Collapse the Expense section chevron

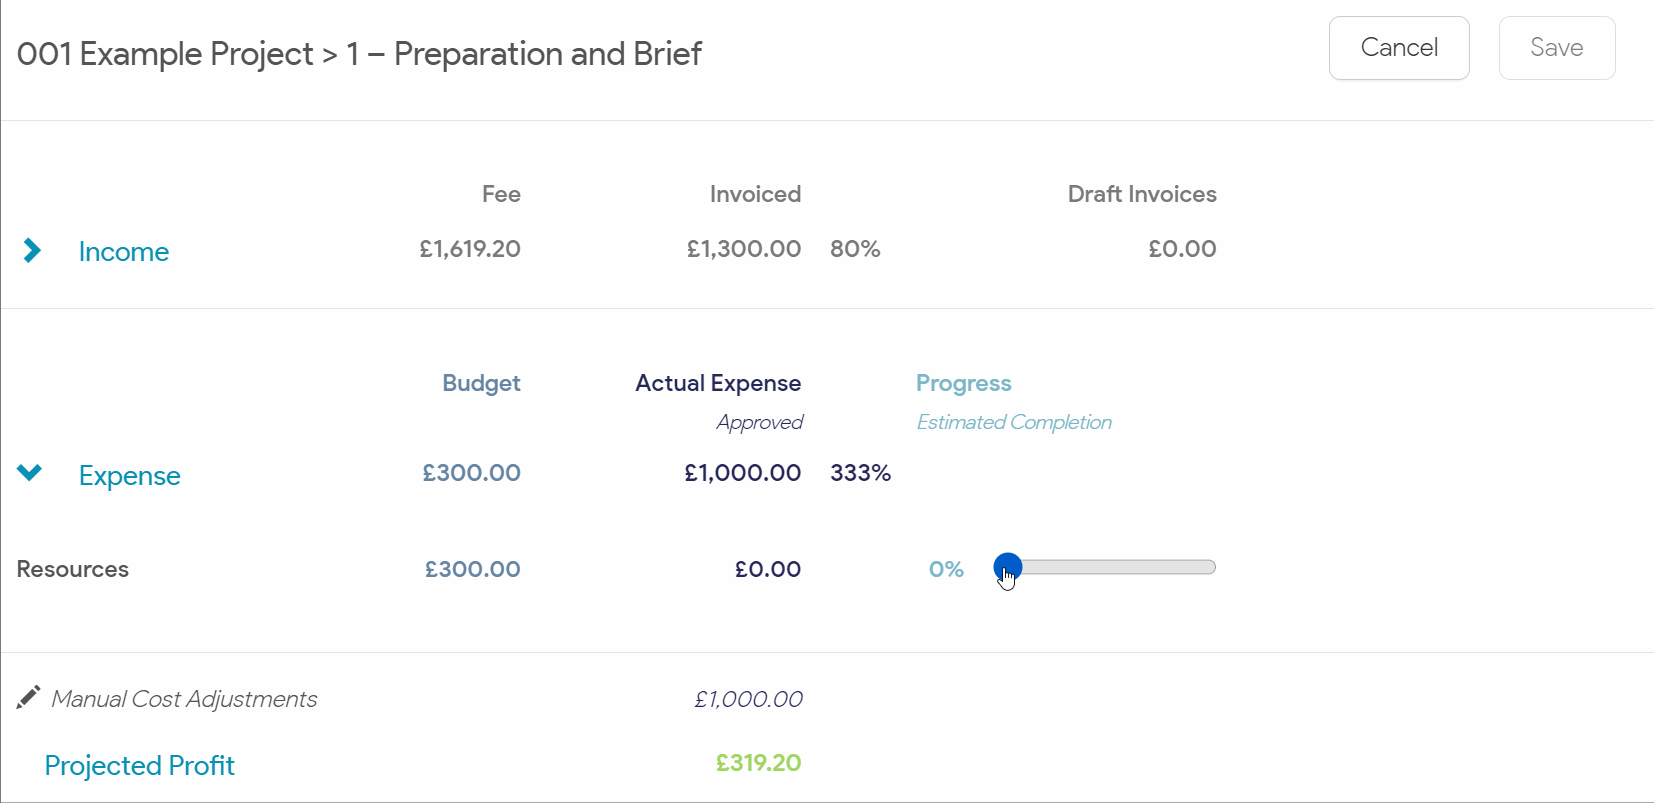click(30, 473)
